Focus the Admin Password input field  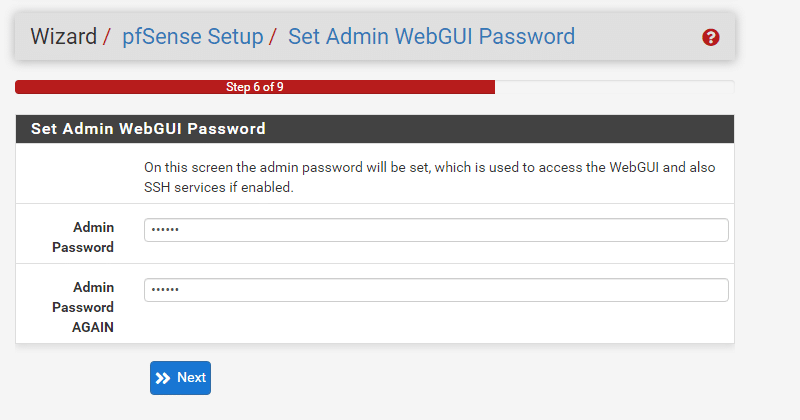point(436,230)
